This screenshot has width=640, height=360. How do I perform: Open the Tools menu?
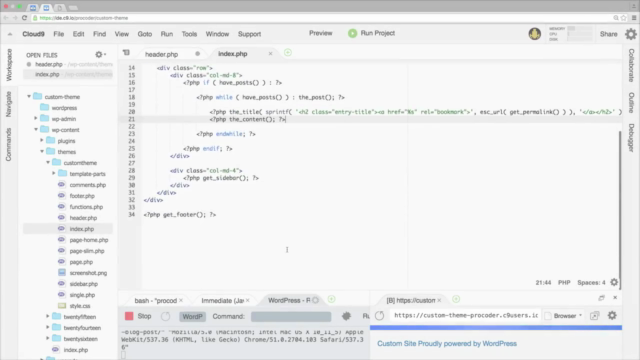[x=189, y=34]
